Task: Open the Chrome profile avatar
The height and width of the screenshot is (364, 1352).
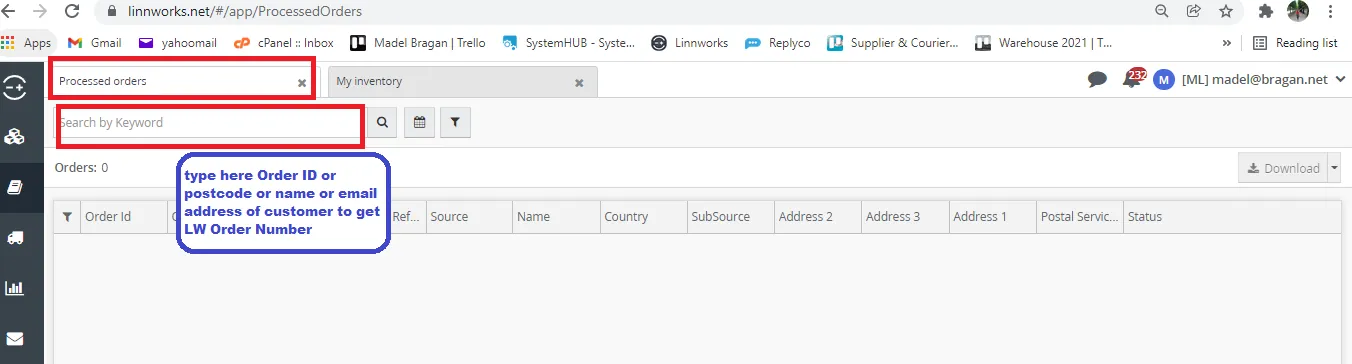Action: 1298,11
